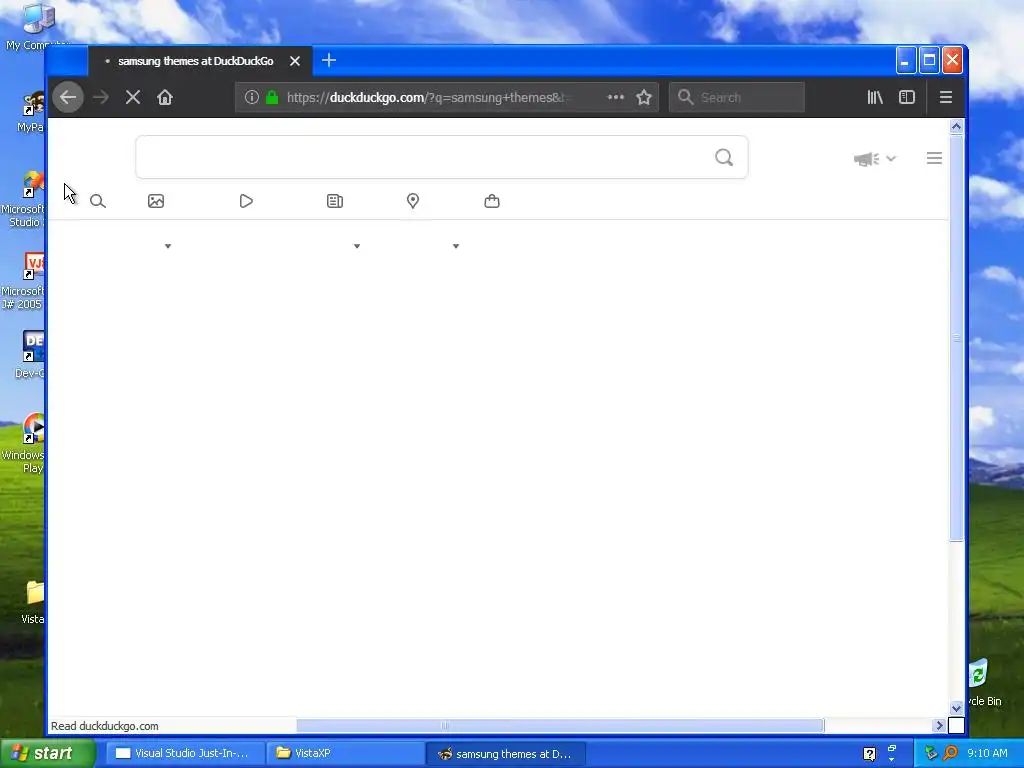Close the samsung themes tab
1024x768 pixels.
[295, 61]
